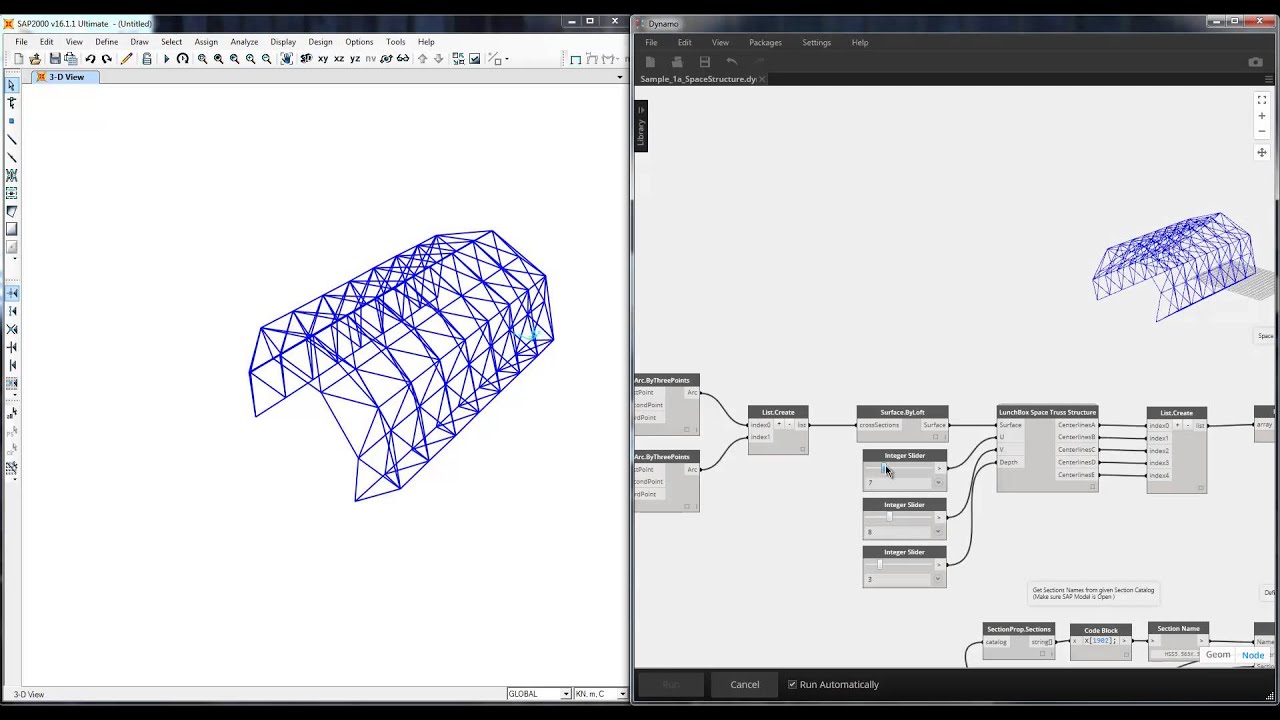Open Dynamo Settings menu
Image resolution: width=1280 pixels, height=720 pixels.
click(816, 43)
